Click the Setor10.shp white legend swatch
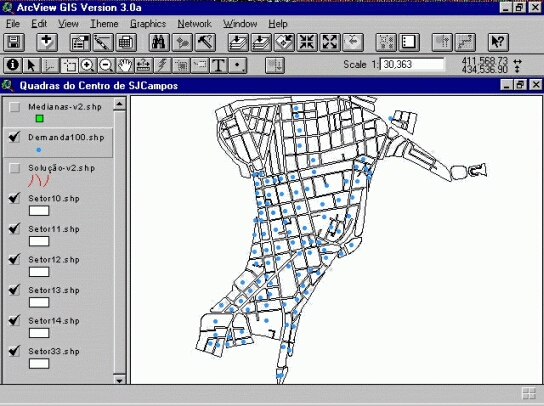The width and height of the screenshot is (544, 406). click(39, 211)
